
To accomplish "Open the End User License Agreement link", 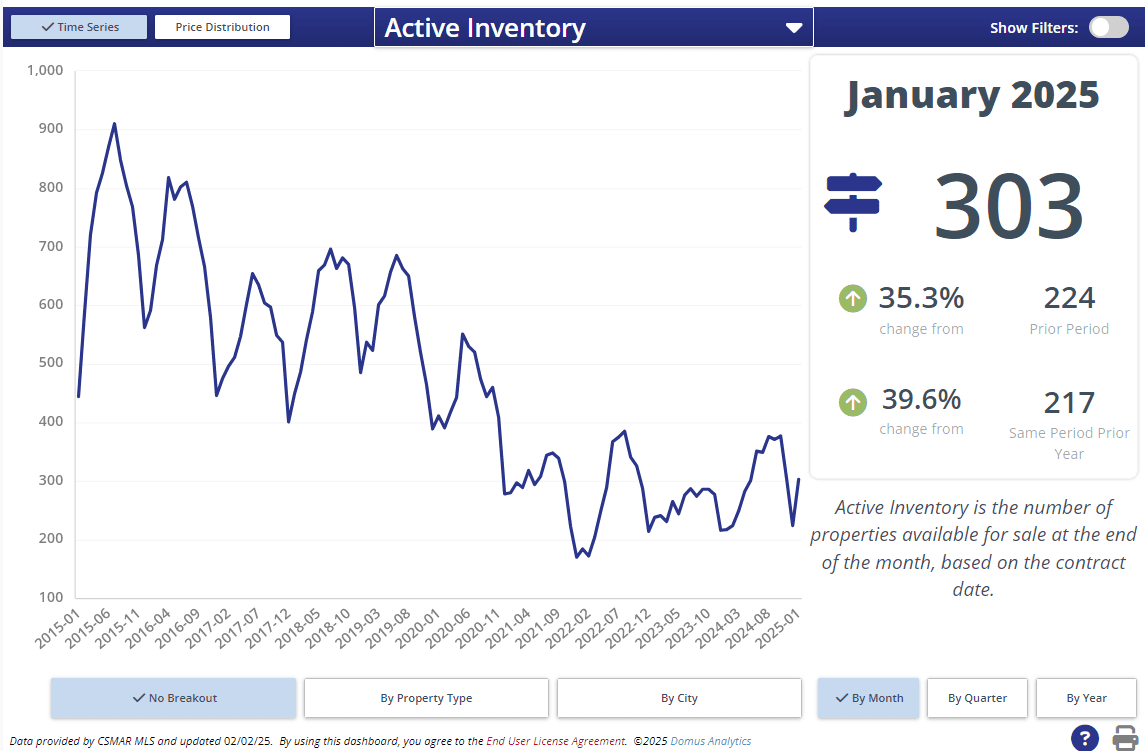I will [x=556, y=741].
